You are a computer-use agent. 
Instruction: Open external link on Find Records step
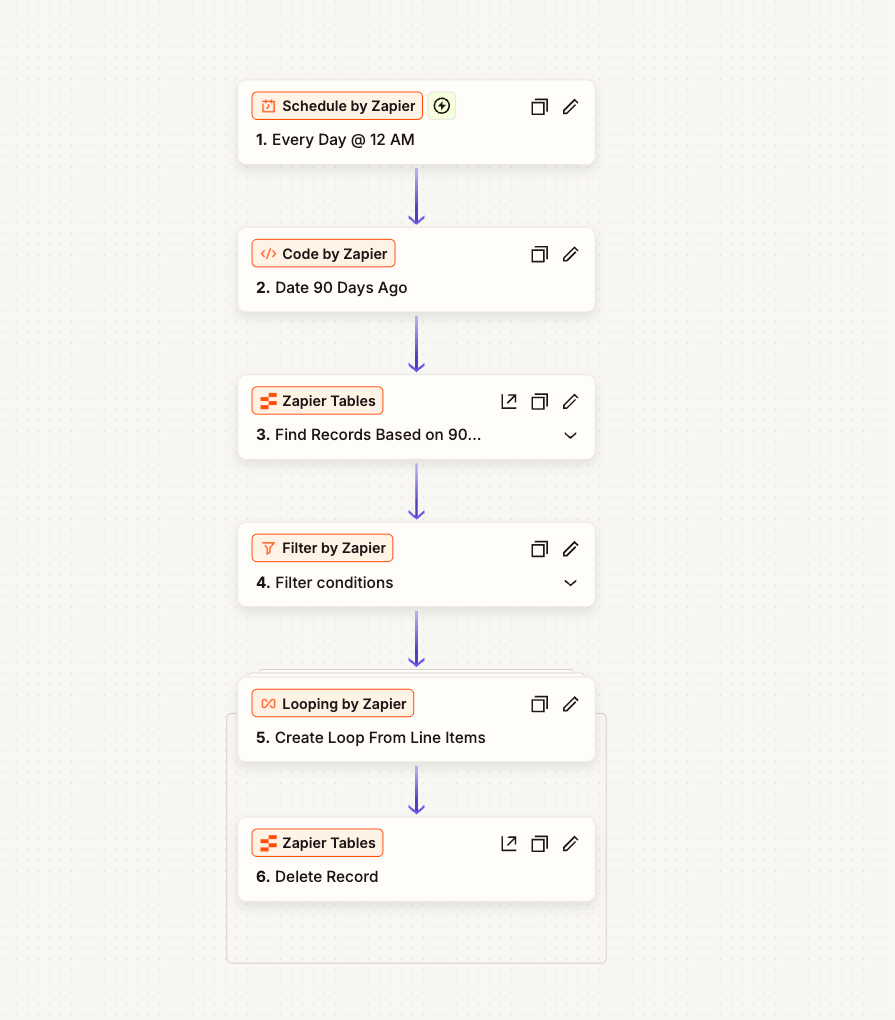click(509, 401)
